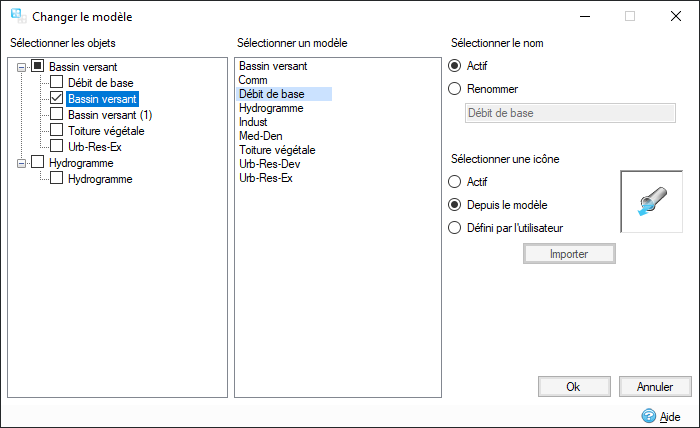
Task: Click the Importer button
Action: pos(569,254)
